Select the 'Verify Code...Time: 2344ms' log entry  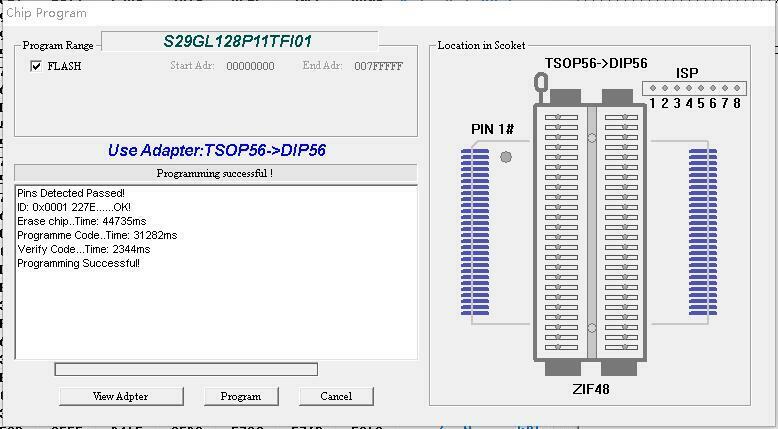click(x=84, y=249)
